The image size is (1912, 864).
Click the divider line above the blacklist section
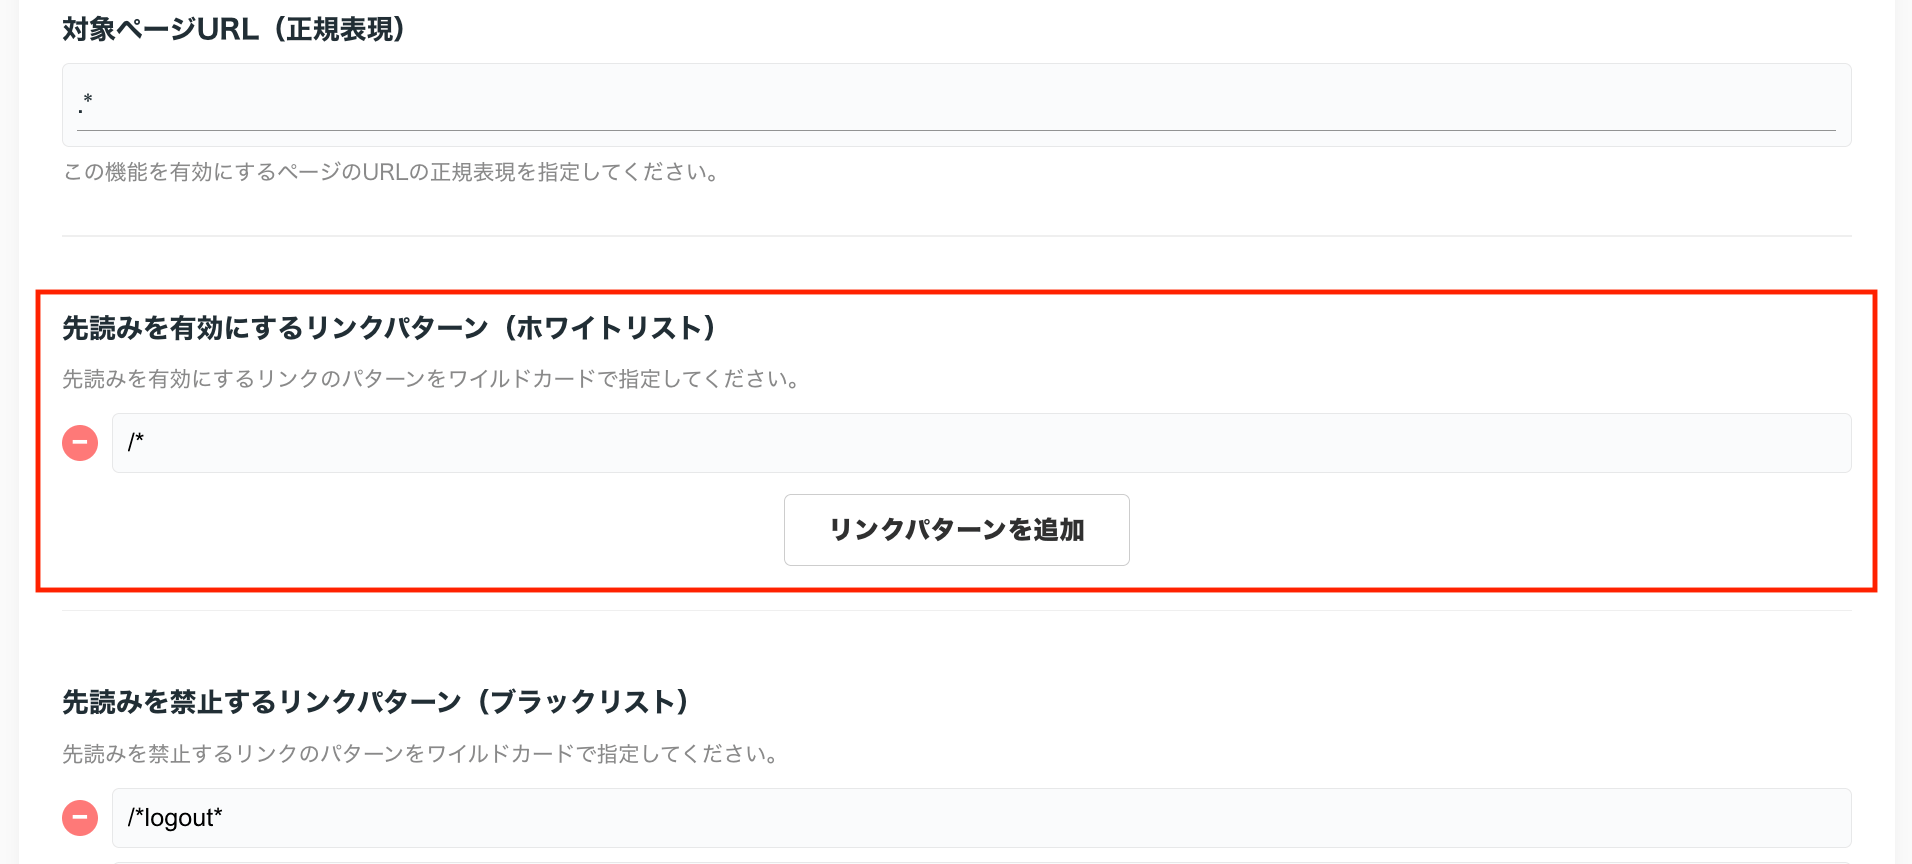coord(956,610)
